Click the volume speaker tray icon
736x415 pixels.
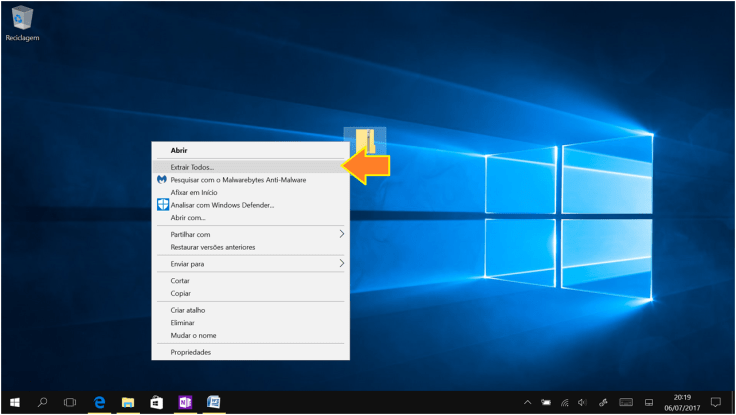tap(582, 402)
